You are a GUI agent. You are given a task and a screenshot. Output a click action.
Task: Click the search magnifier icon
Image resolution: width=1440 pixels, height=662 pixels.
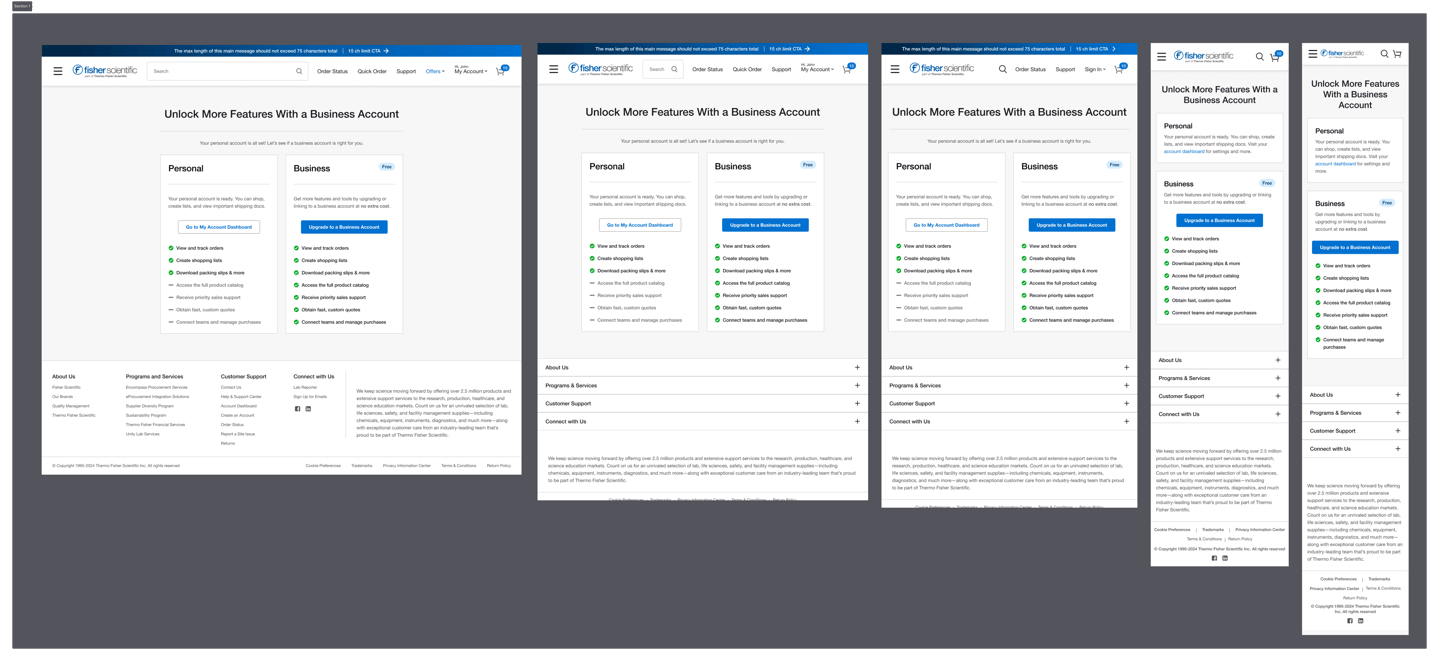298,71
